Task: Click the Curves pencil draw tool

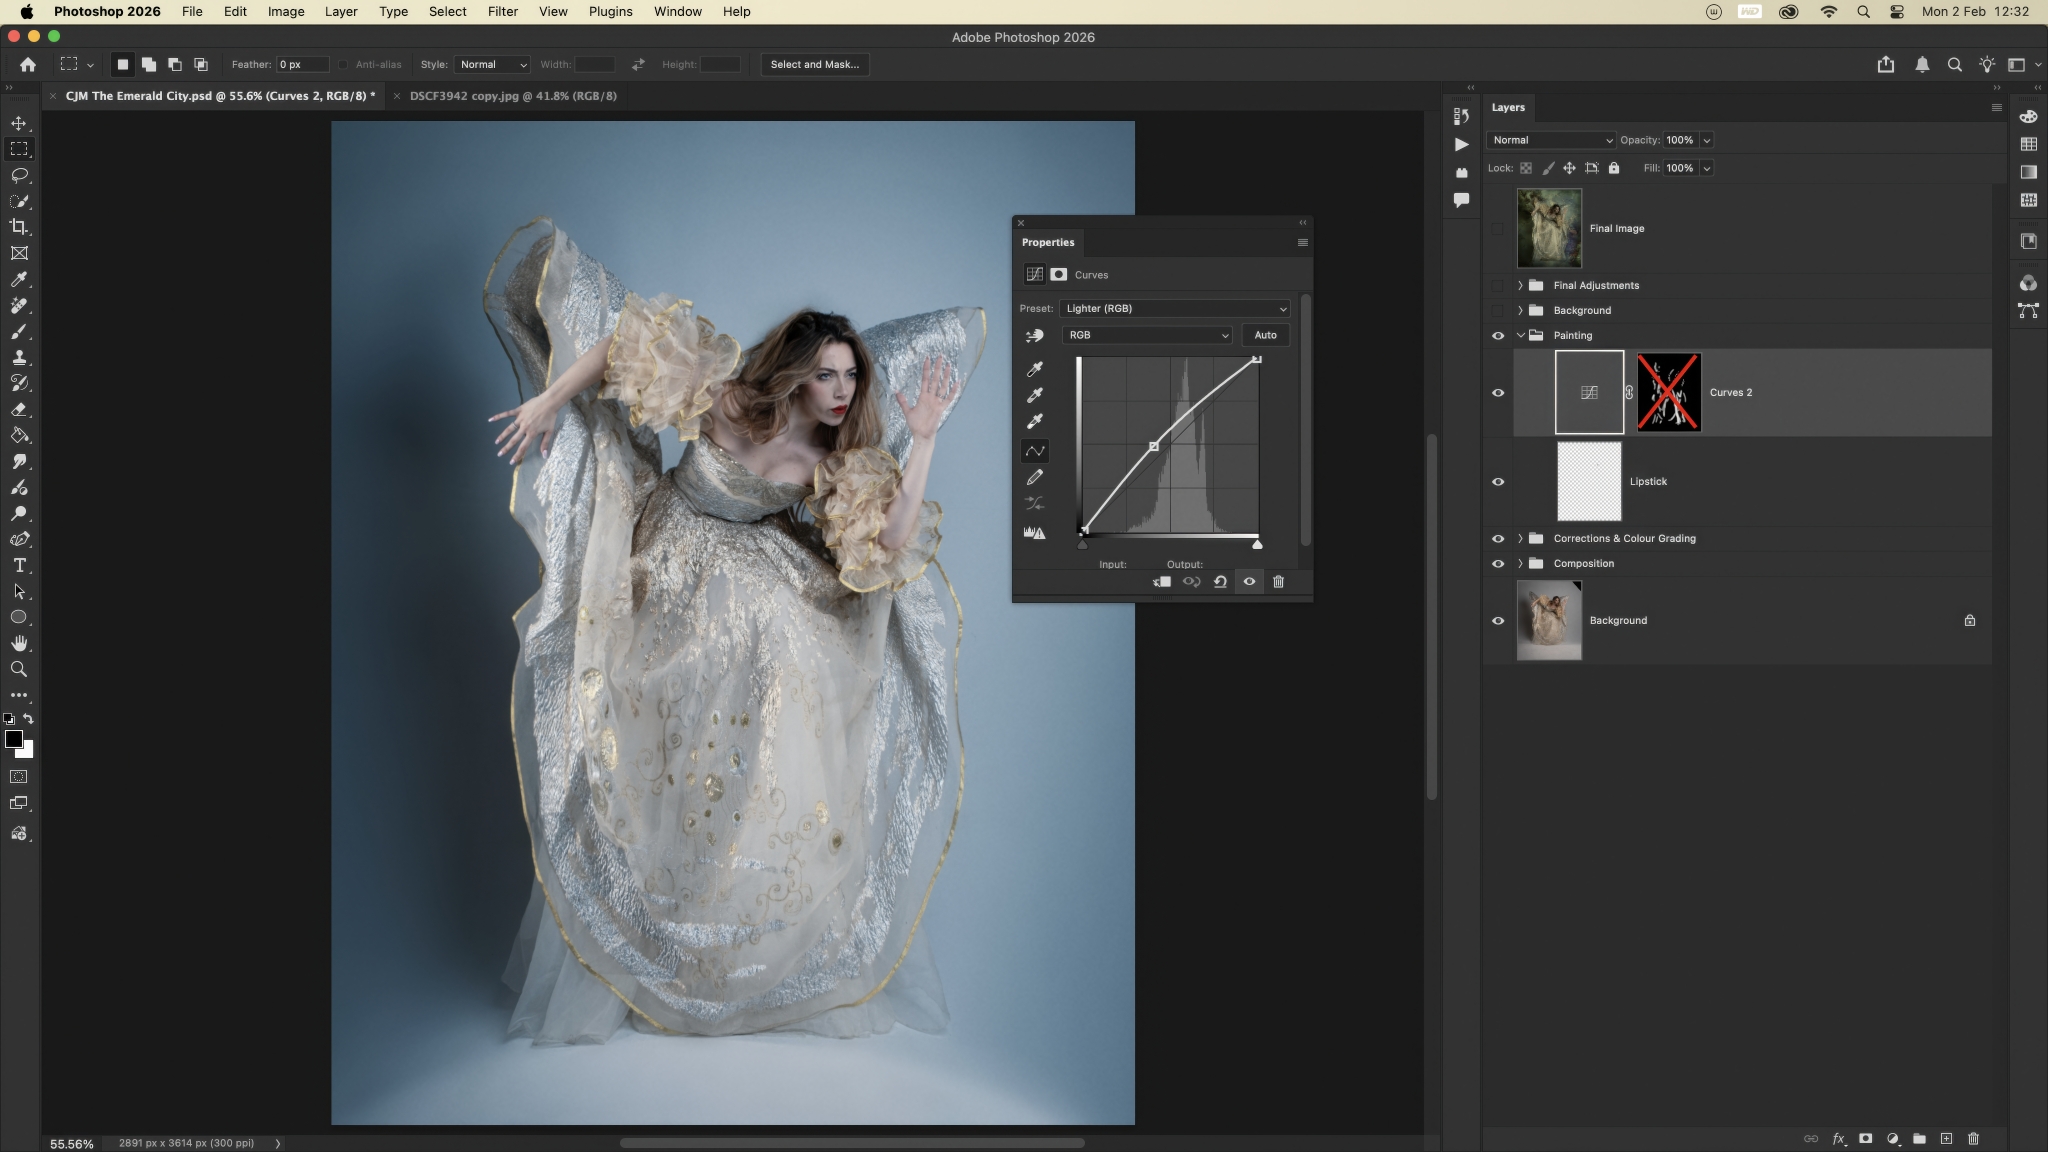Action: point(1035,477)
